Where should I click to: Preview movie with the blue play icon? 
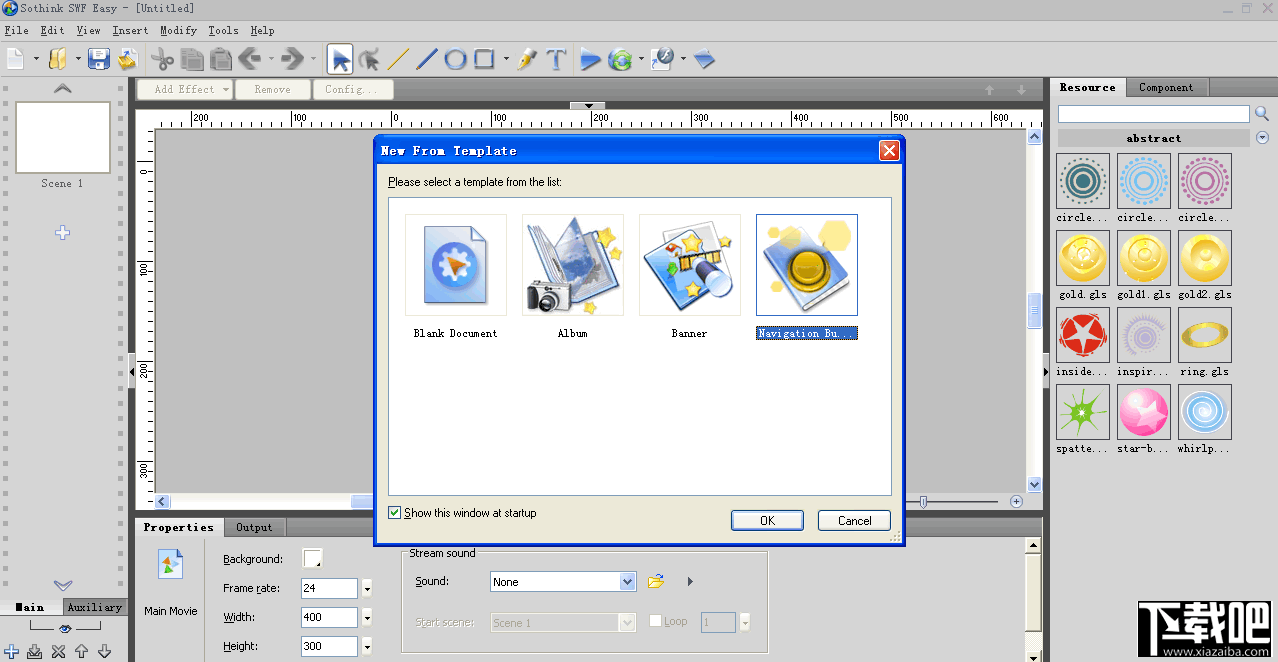click(590, 59)
